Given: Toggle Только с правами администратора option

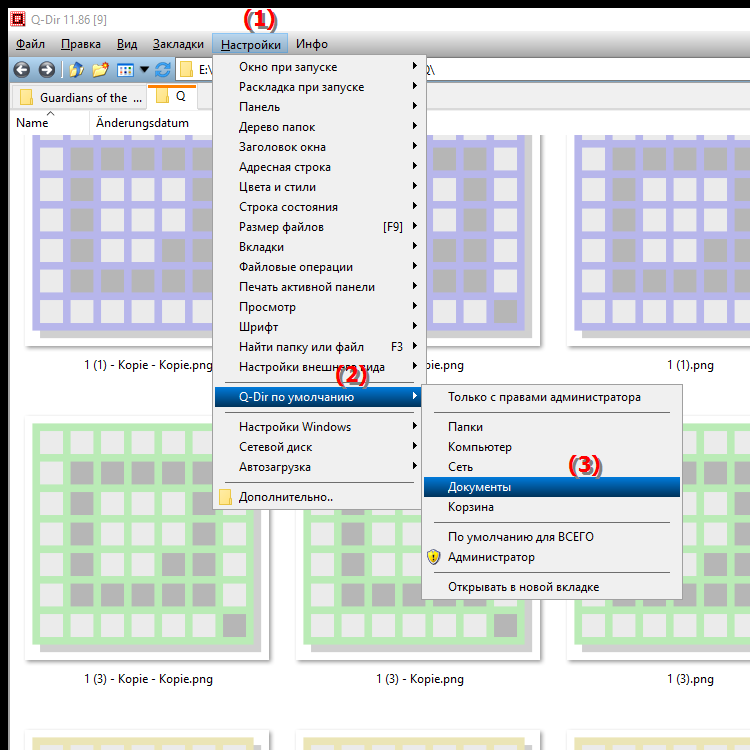Looking at the screenshot, I should point(551,397).
